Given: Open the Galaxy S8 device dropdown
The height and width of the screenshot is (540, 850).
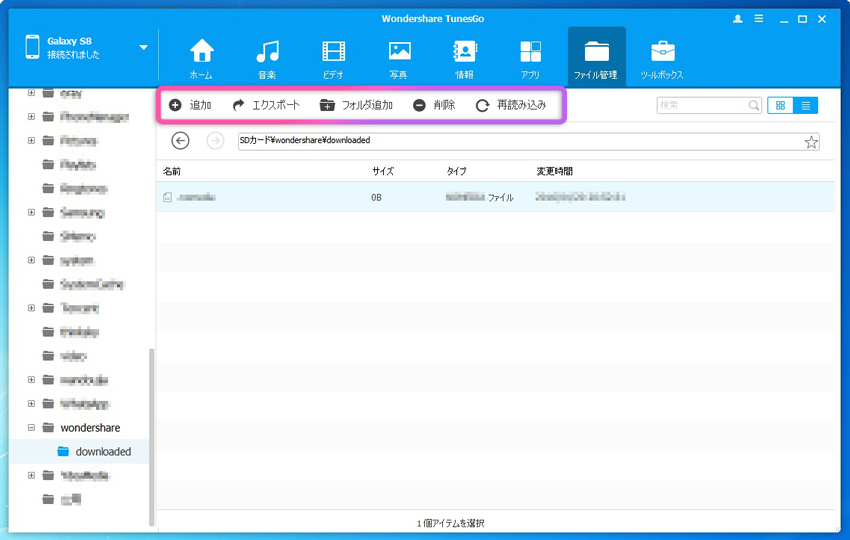Looking at the screenshot, I should pos(143,48).
